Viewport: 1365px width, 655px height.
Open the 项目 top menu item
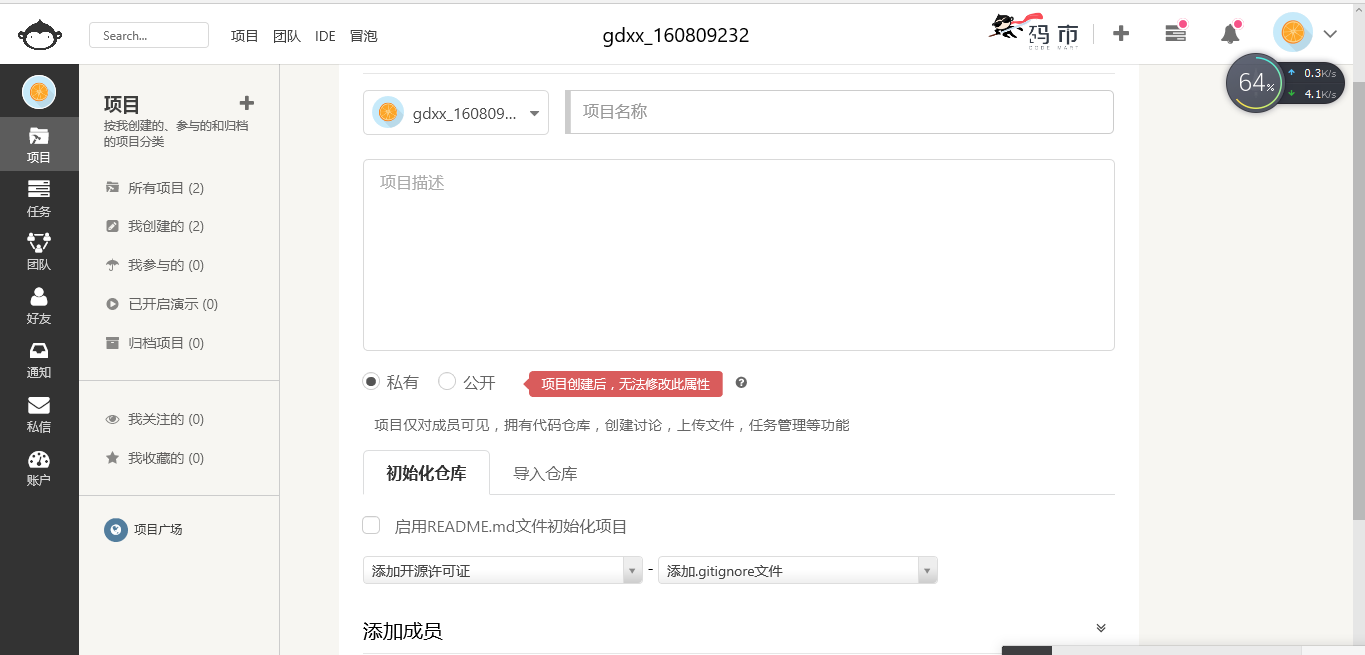(x=245, y=36)
